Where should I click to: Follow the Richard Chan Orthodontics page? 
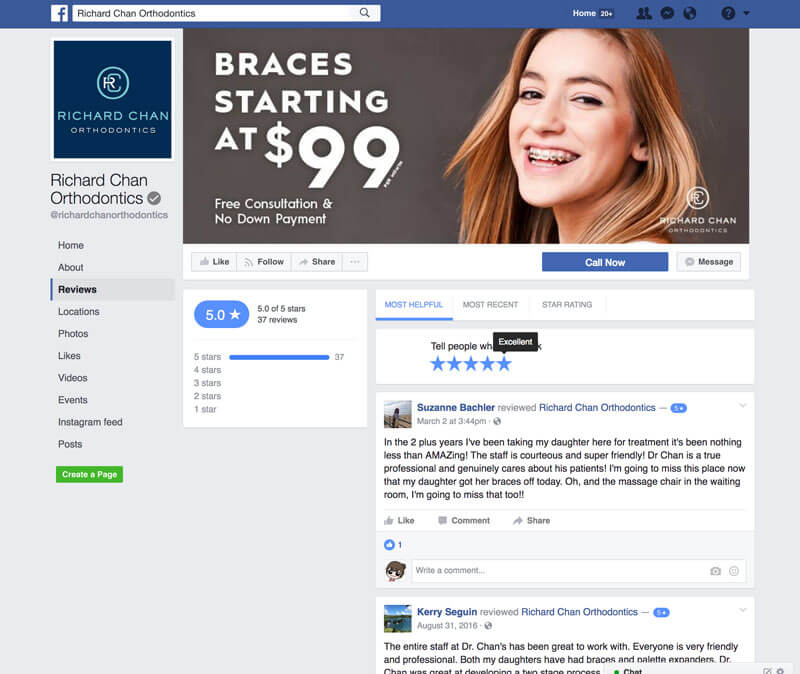264,262
